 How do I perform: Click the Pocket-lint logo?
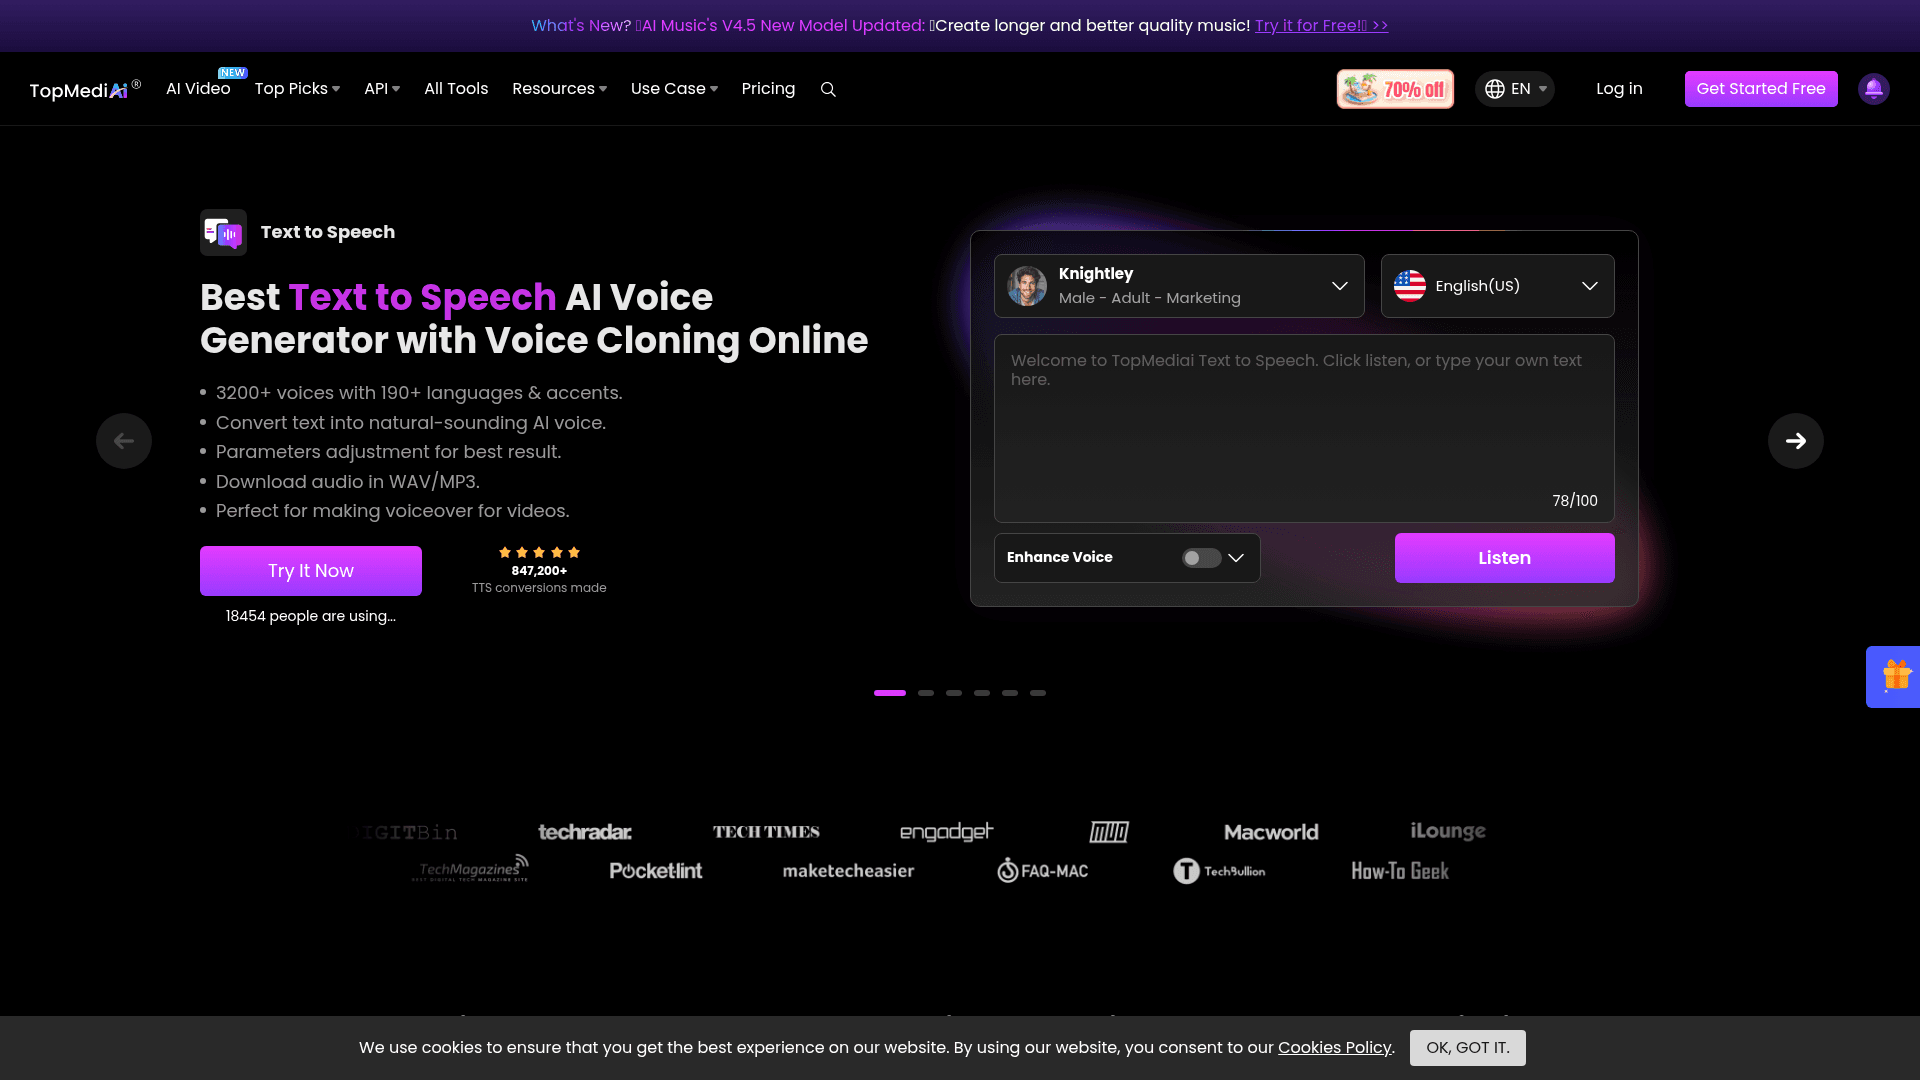(656, 871)
